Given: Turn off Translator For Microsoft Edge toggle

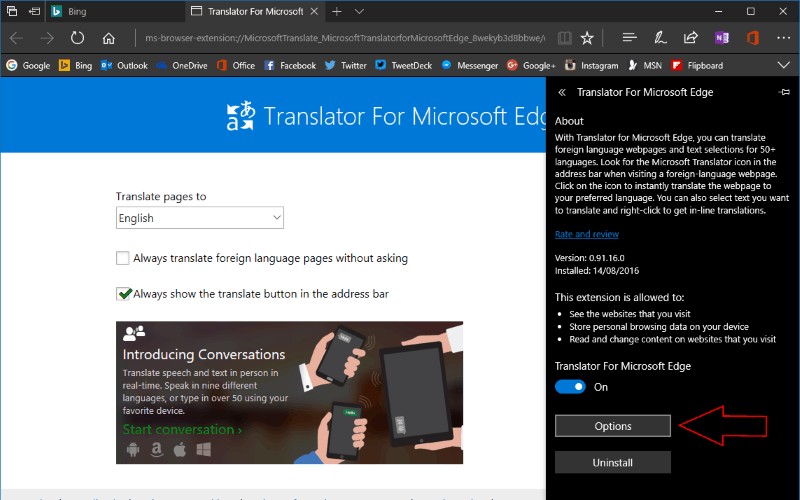Looking at the screenshot, I should pos(570,387).
